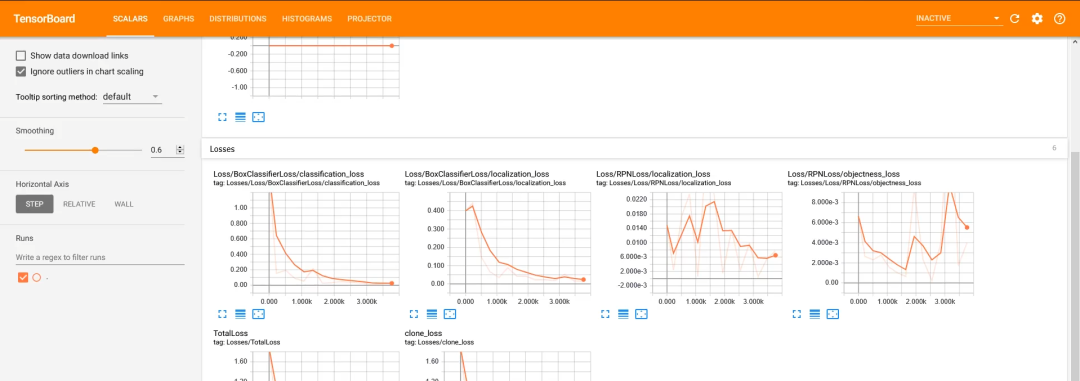Image resolution: width=1080 pixels, height=381 pixels.
Task: Open Tooltip sorting method dropdown
Action: 132,97
